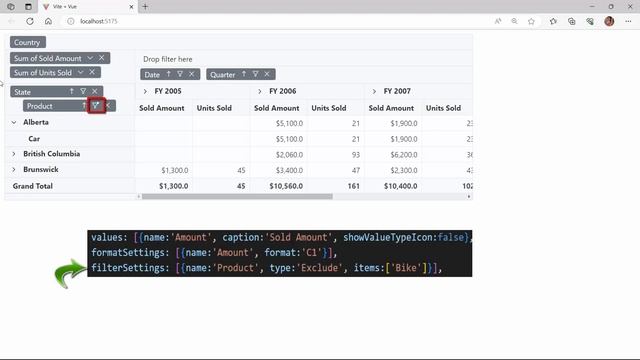Expand the FY 2007 column header

(x=374, y=91)
